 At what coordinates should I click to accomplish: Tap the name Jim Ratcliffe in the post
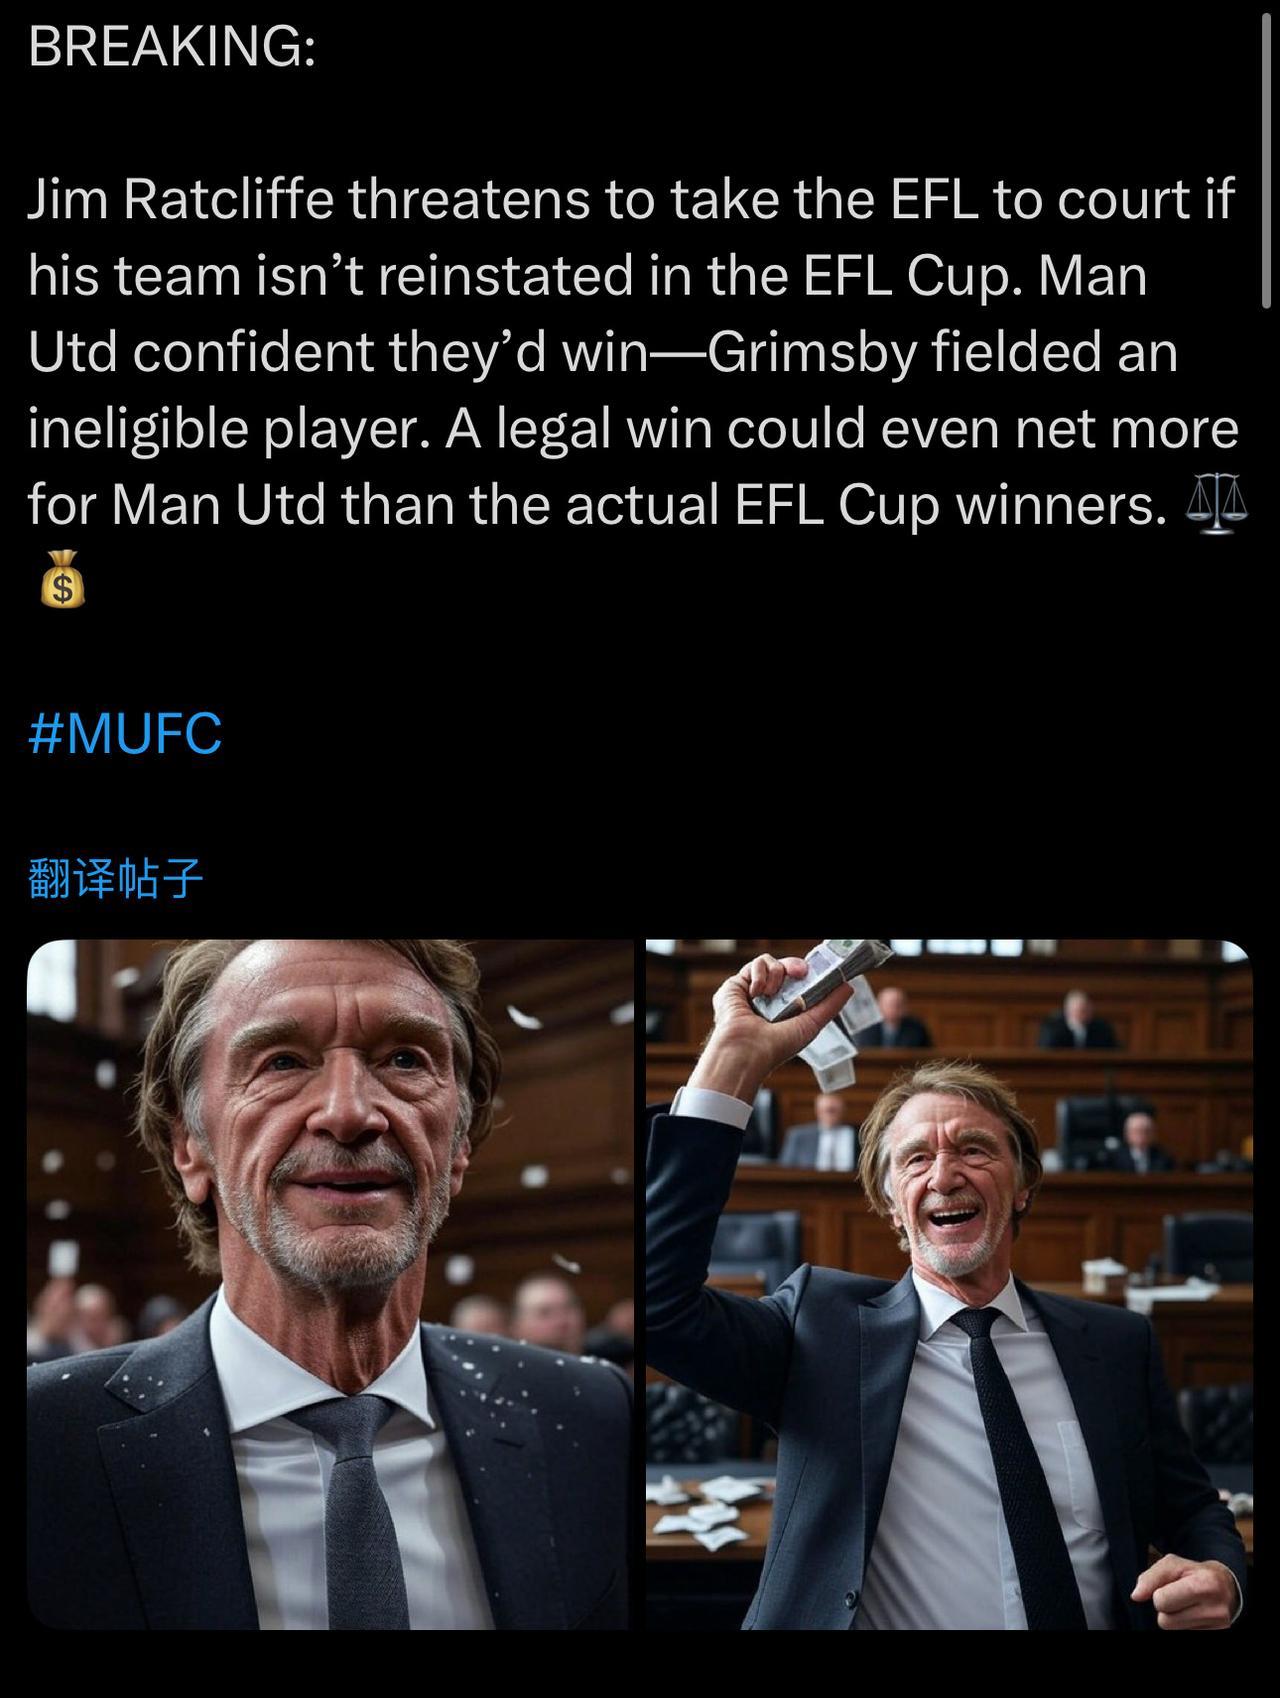(180, 199)
